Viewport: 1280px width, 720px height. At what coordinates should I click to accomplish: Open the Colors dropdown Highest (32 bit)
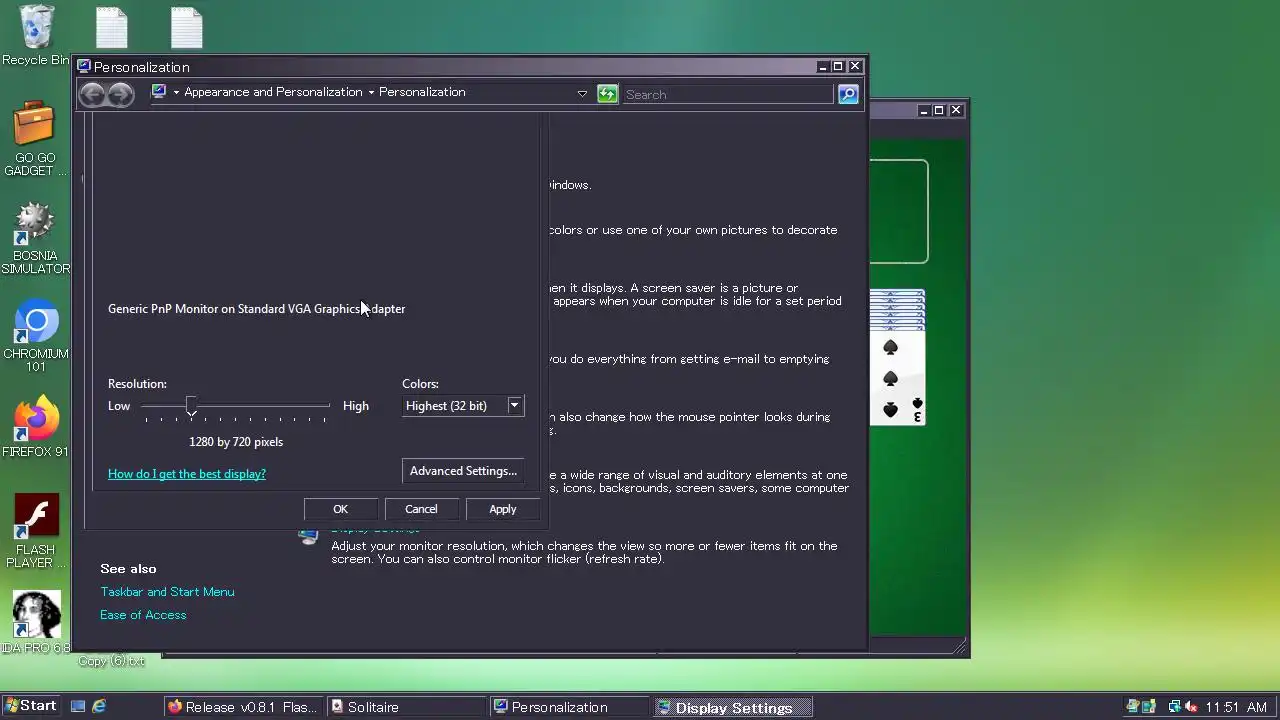point(463,406)
